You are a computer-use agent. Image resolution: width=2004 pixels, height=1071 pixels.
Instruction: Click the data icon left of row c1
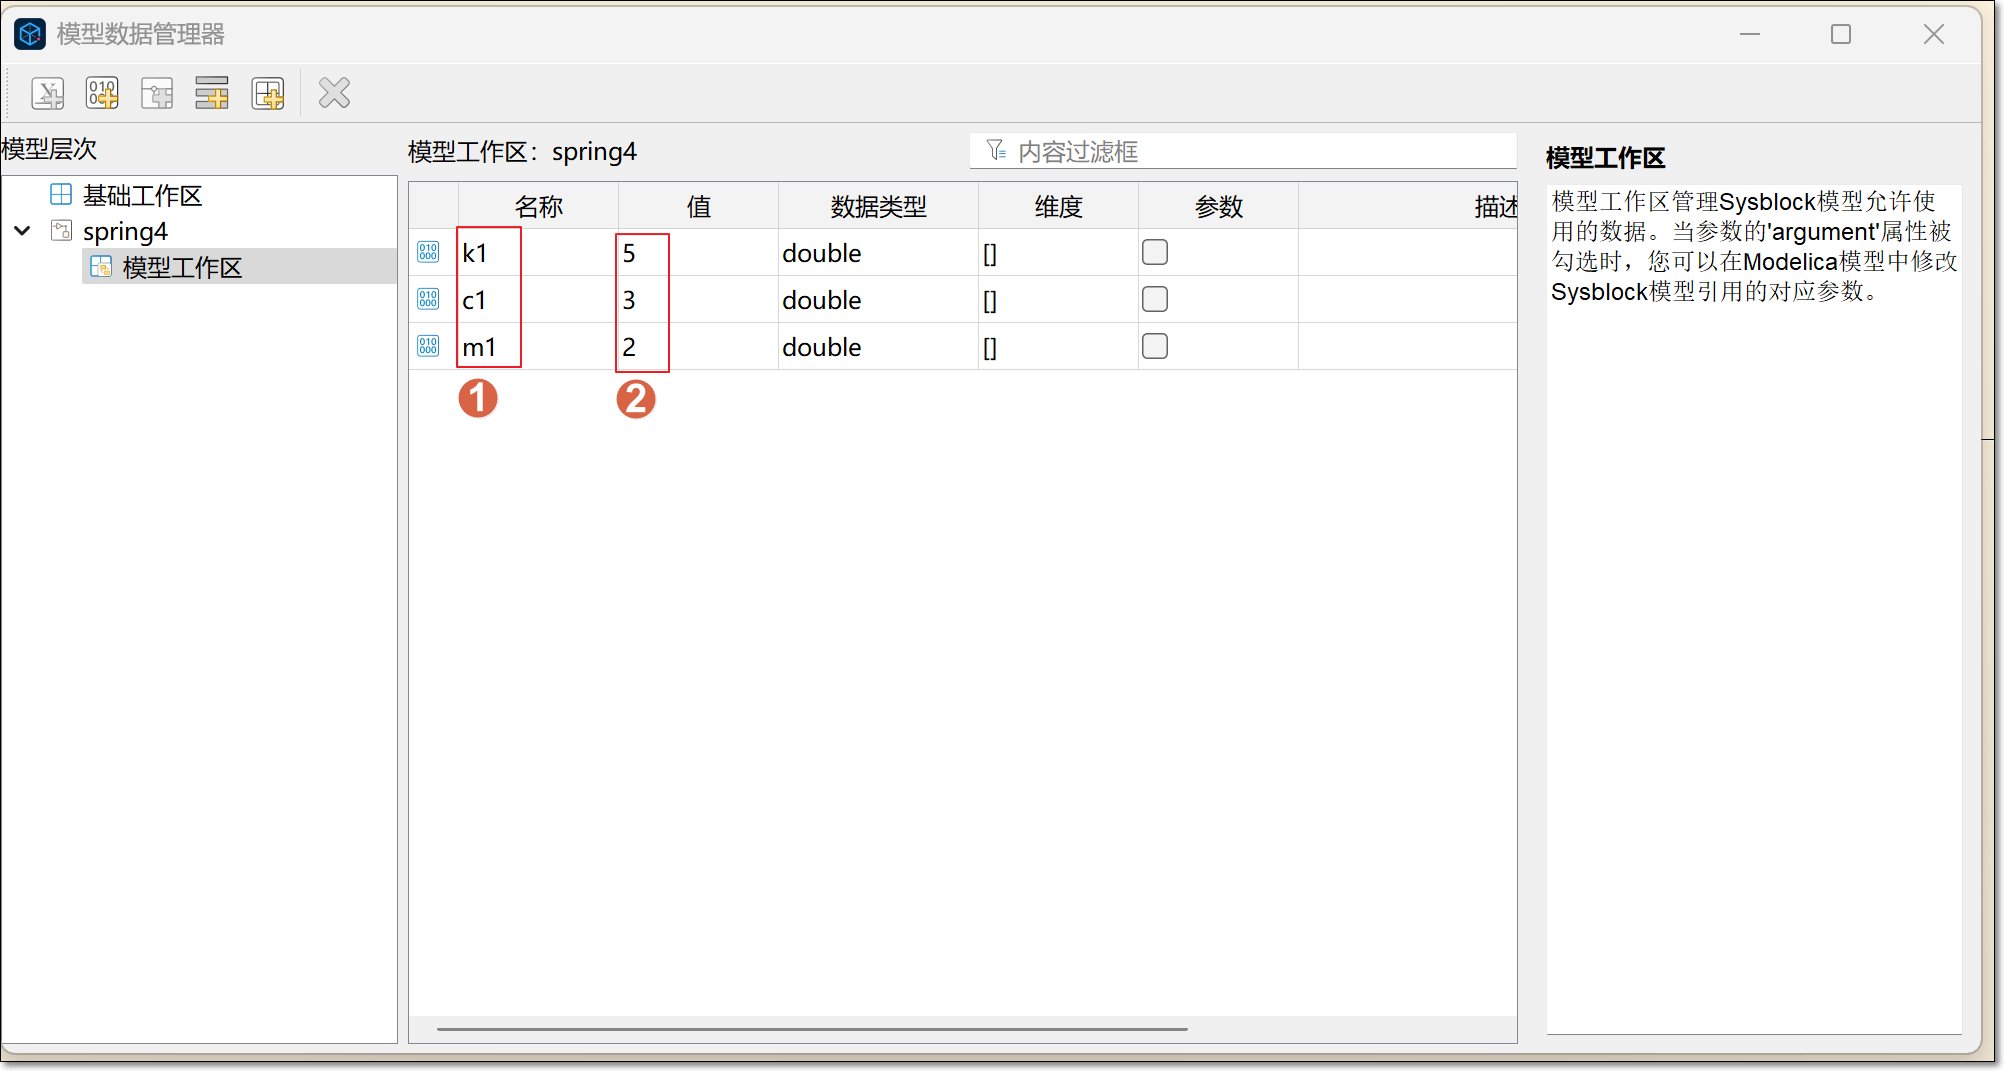428,299
